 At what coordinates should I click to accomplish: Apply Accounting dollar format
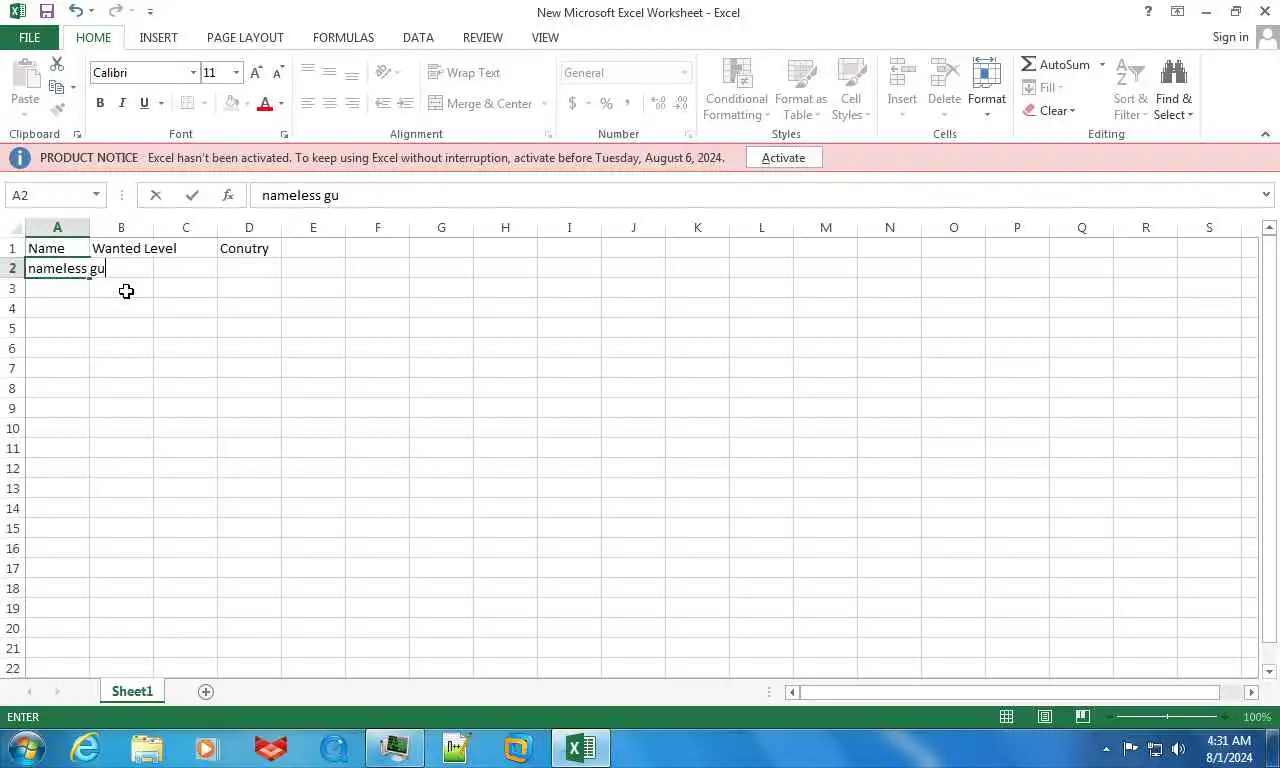572,103
